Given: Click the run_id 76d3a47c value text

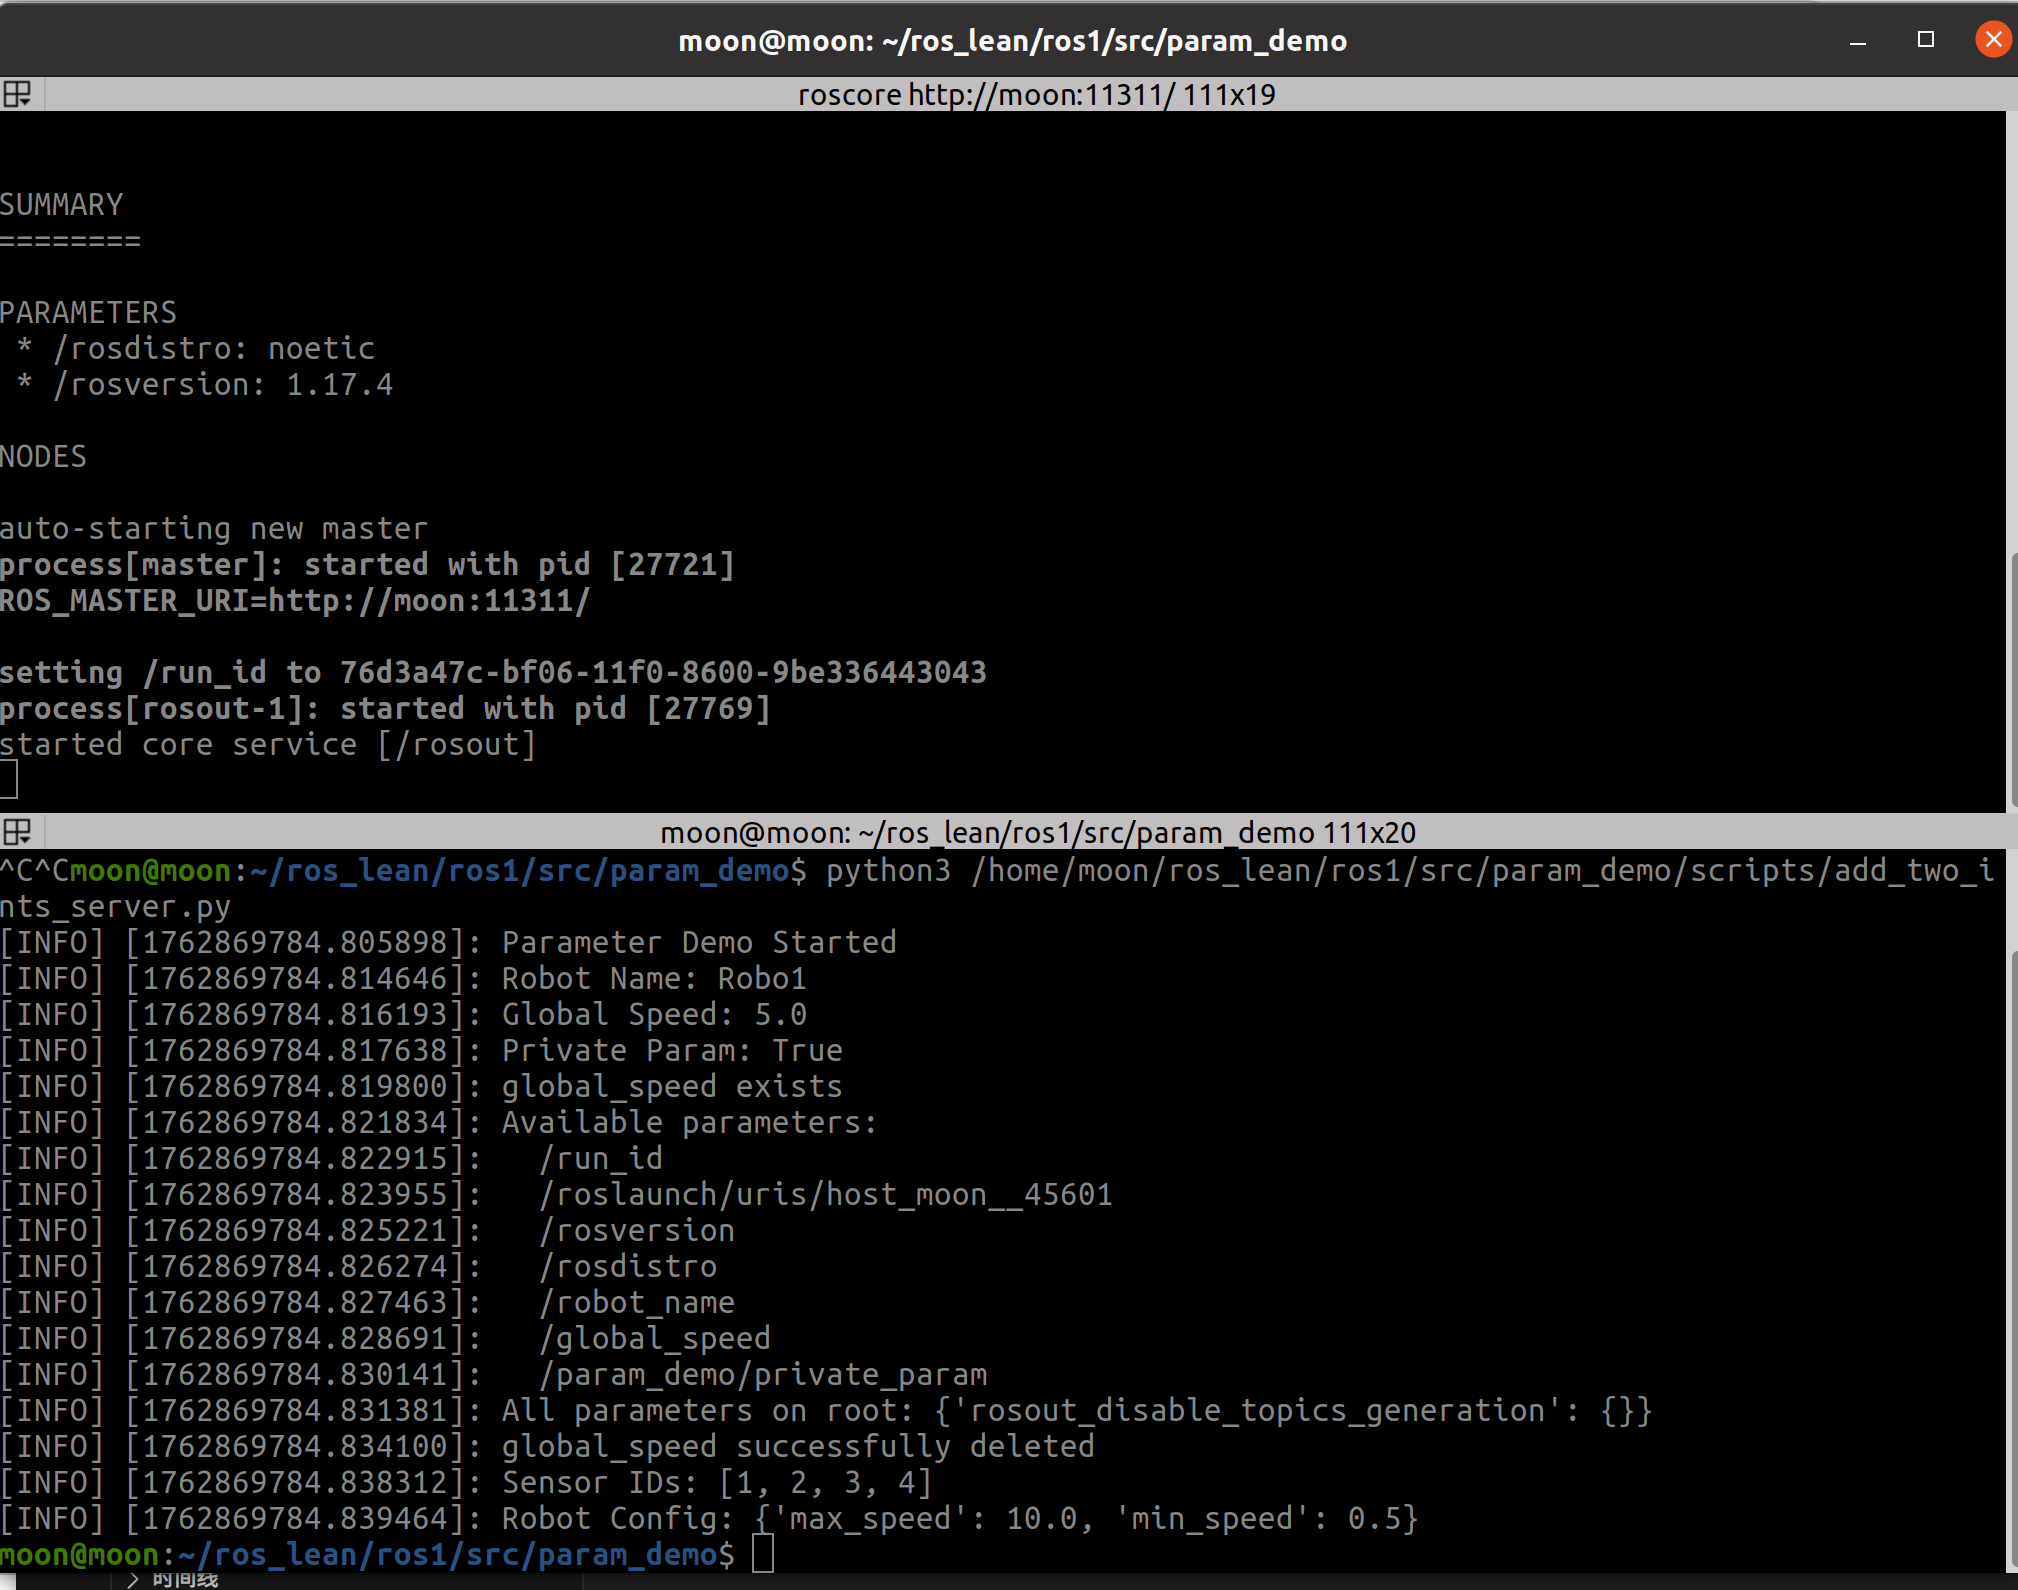Looking at the screenshot, I should (x=663, y=673).
